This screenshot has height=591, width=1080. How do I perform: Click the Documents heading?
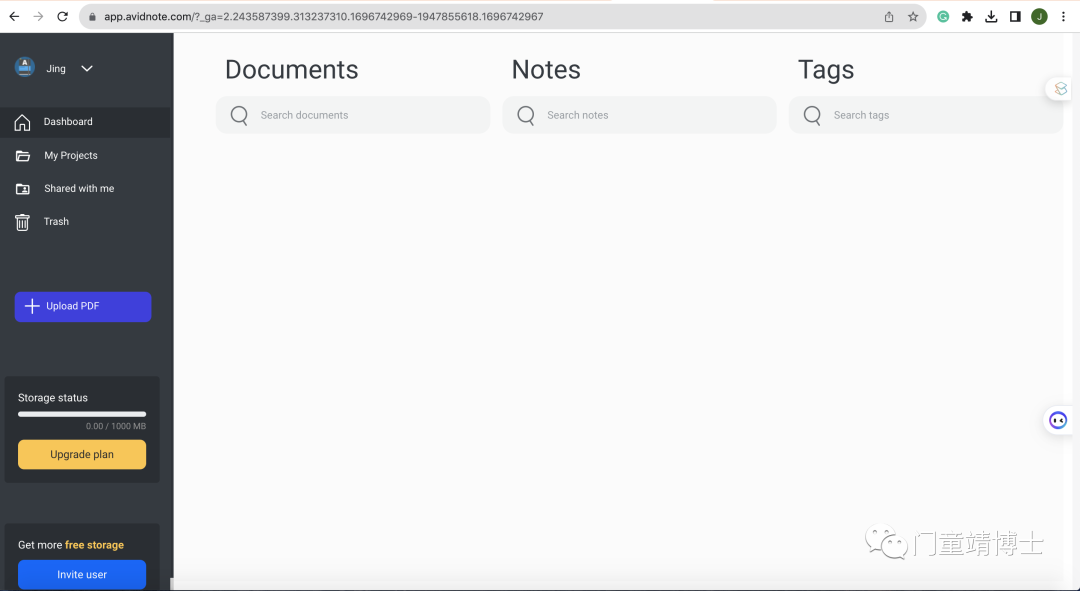291,70
